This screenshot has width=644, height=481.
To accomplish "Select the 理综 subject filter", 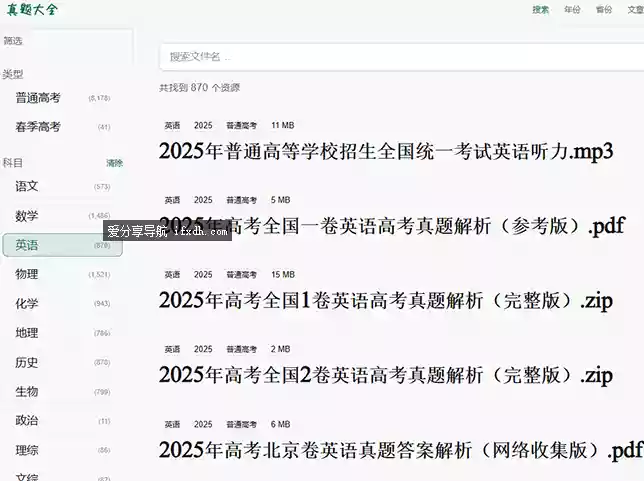I will coord(62,450).
